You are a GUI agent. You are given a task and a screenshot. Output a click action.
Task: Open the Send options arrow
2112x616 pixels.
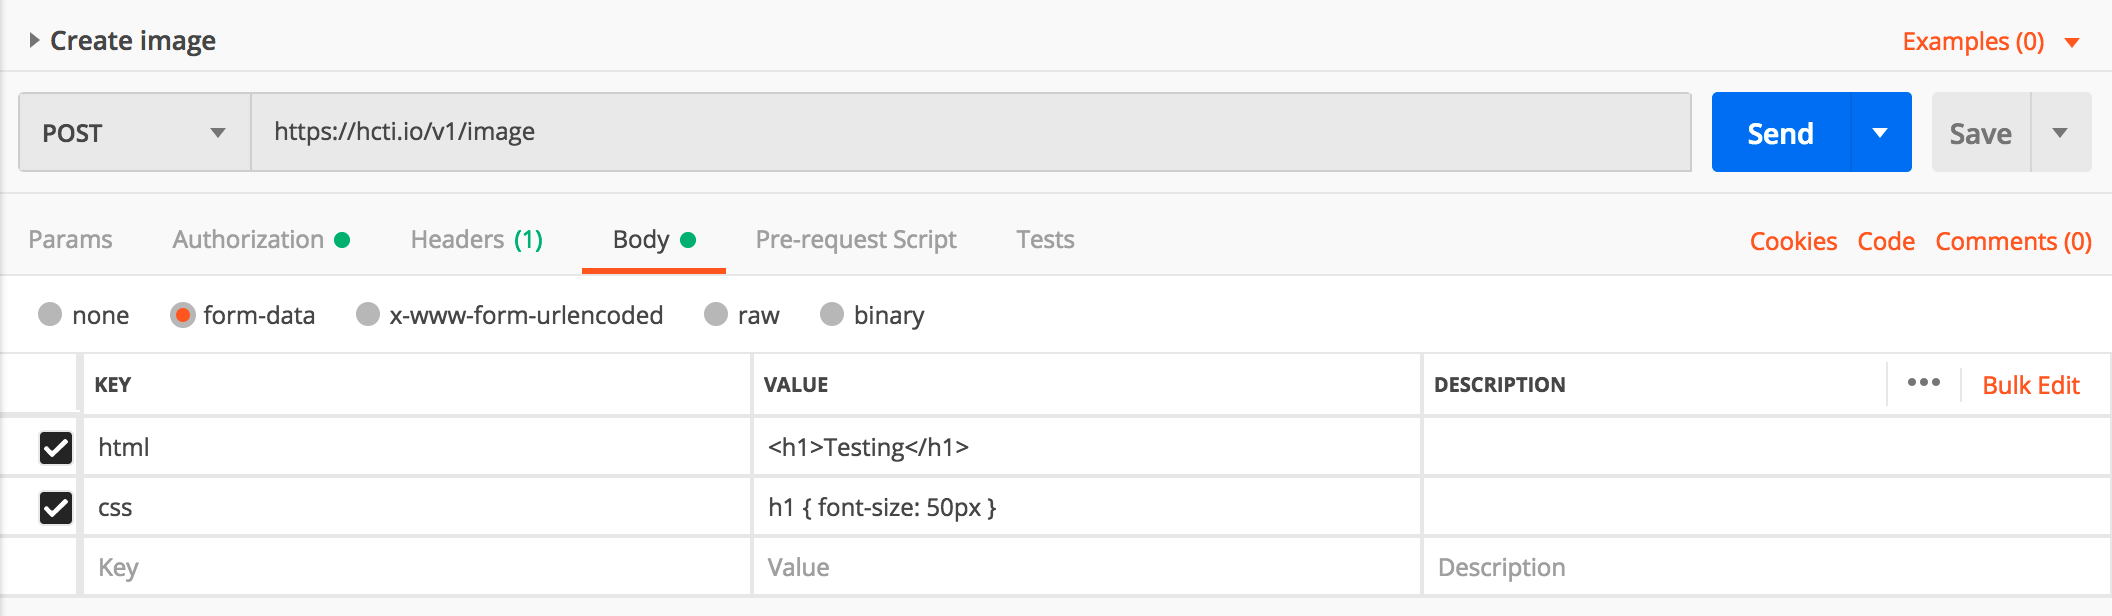point(1881,133)
